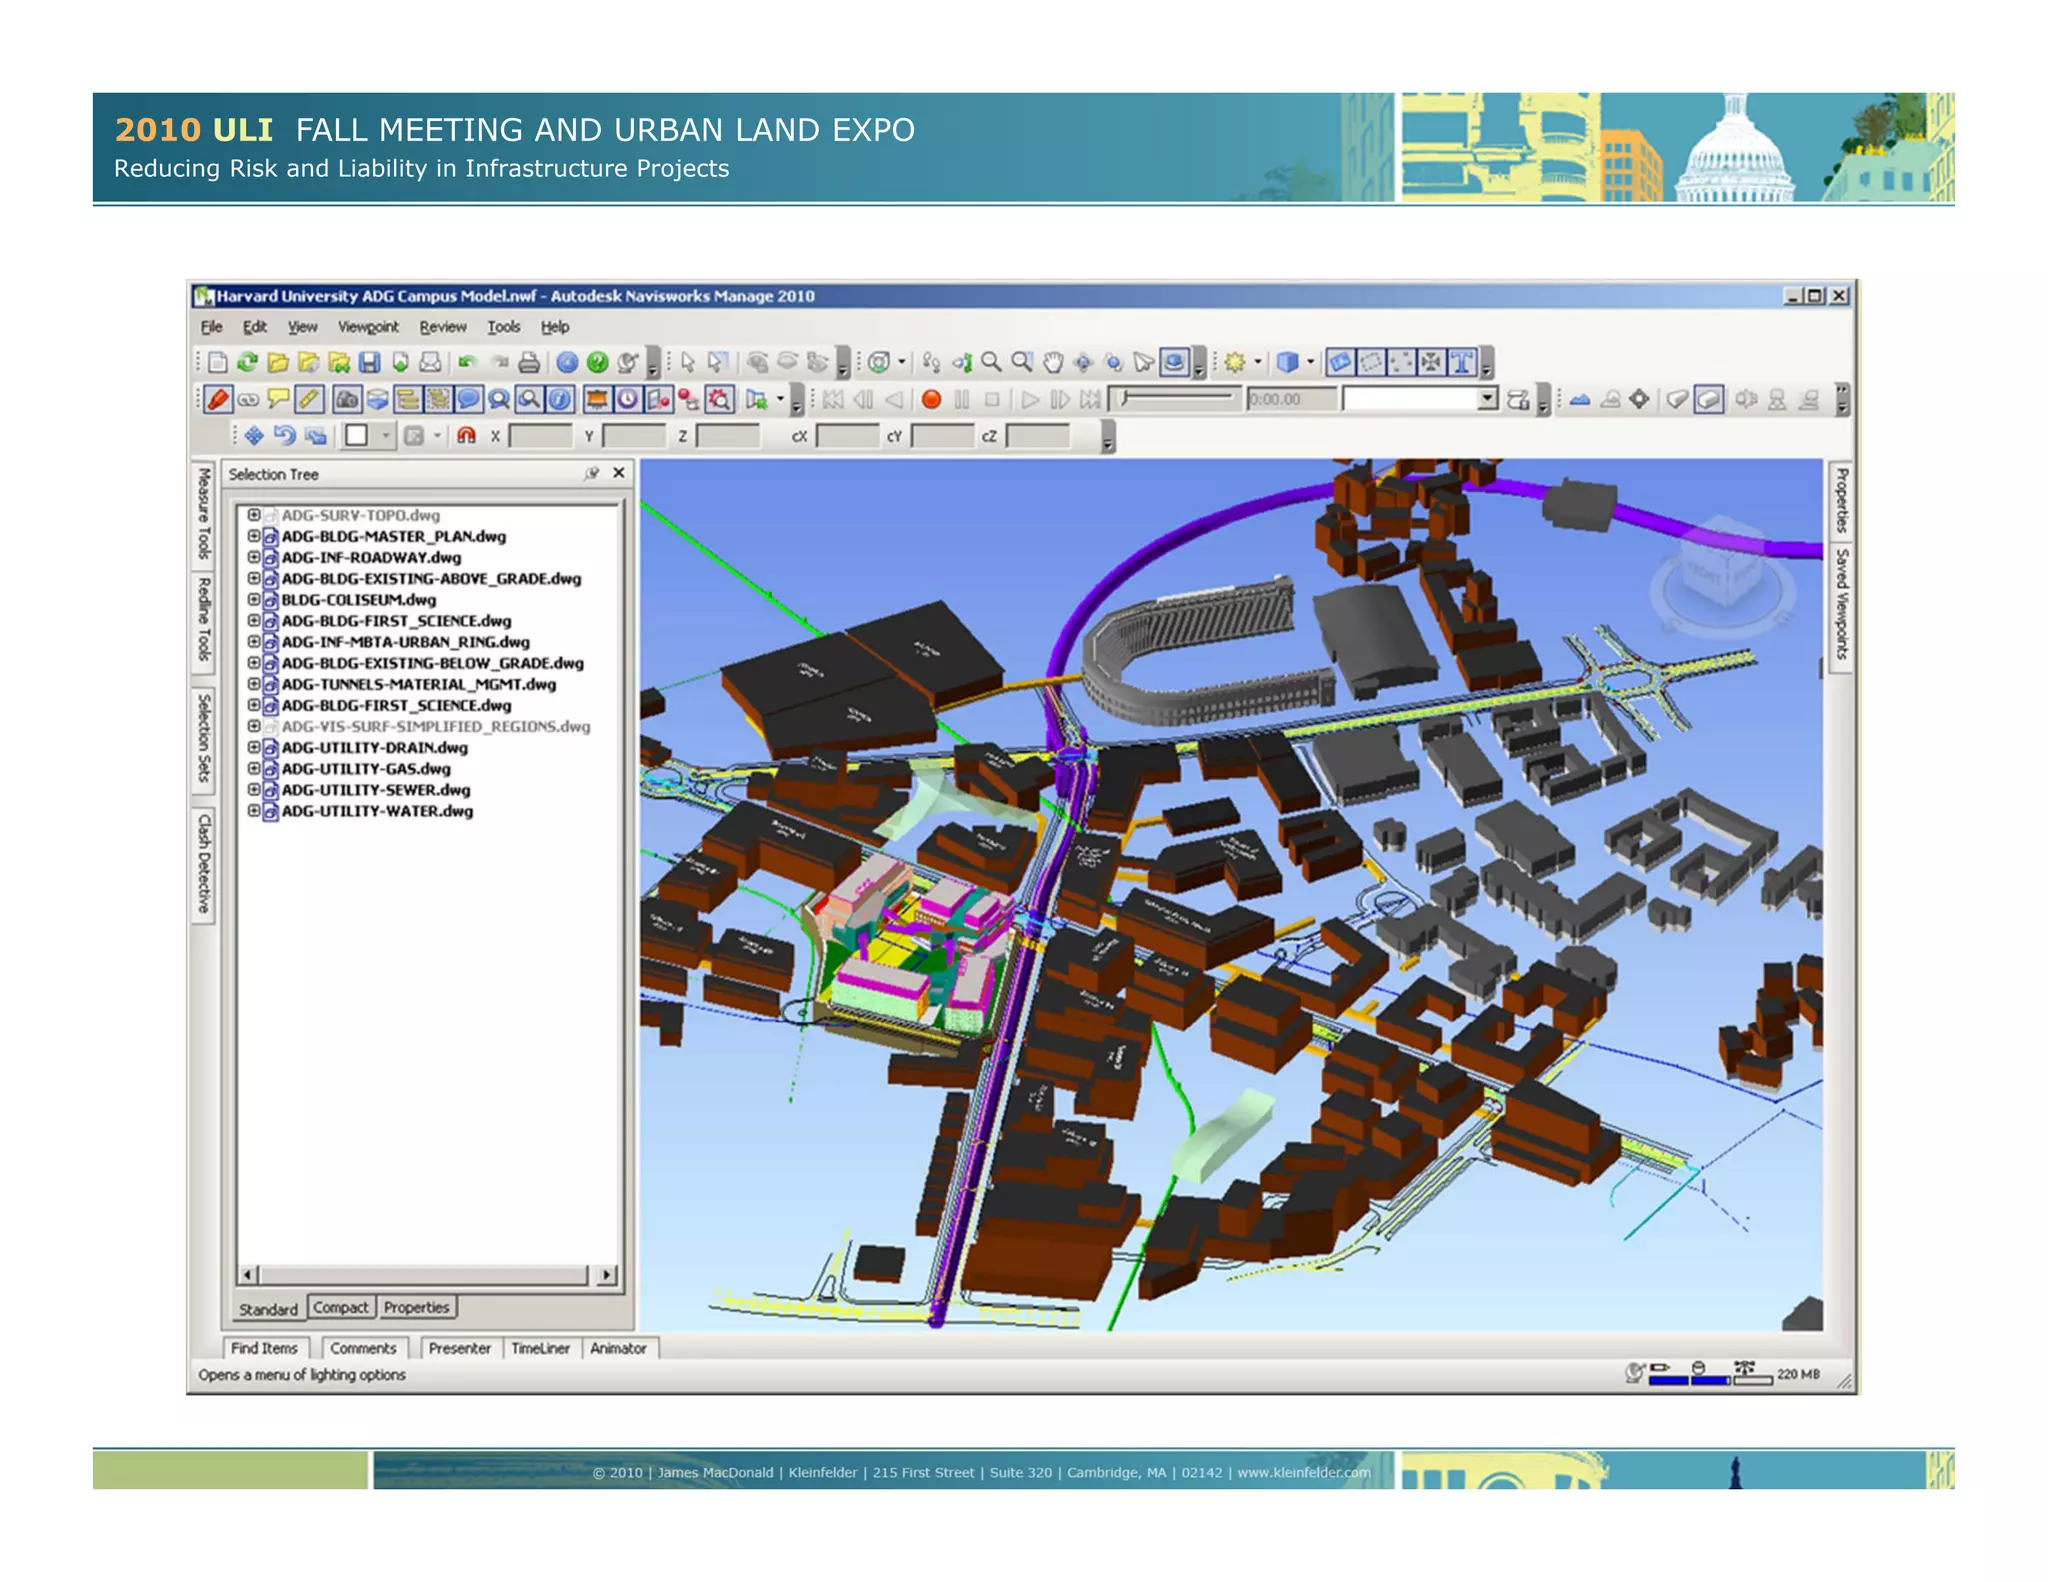Toggle the TimeLiner clock toolbar button
Screen dimensions: 2048x1582
coord(627,400)
